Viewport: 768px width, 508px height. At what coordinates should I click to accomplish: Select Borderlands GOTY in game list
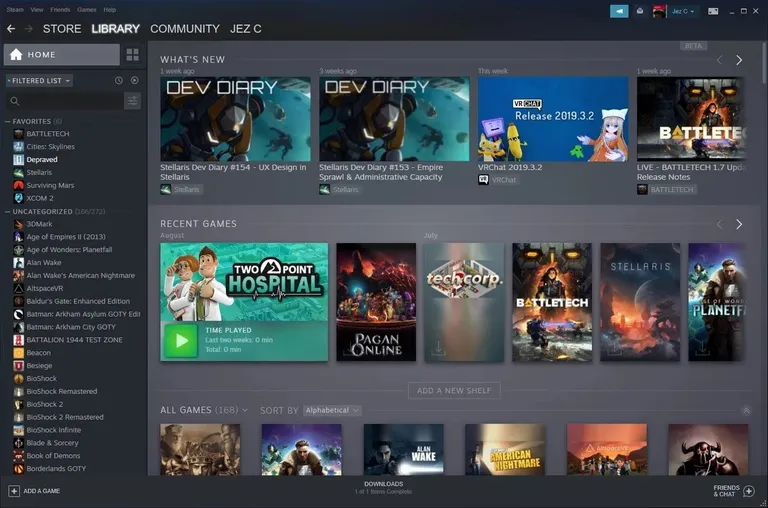click(56, 469)
